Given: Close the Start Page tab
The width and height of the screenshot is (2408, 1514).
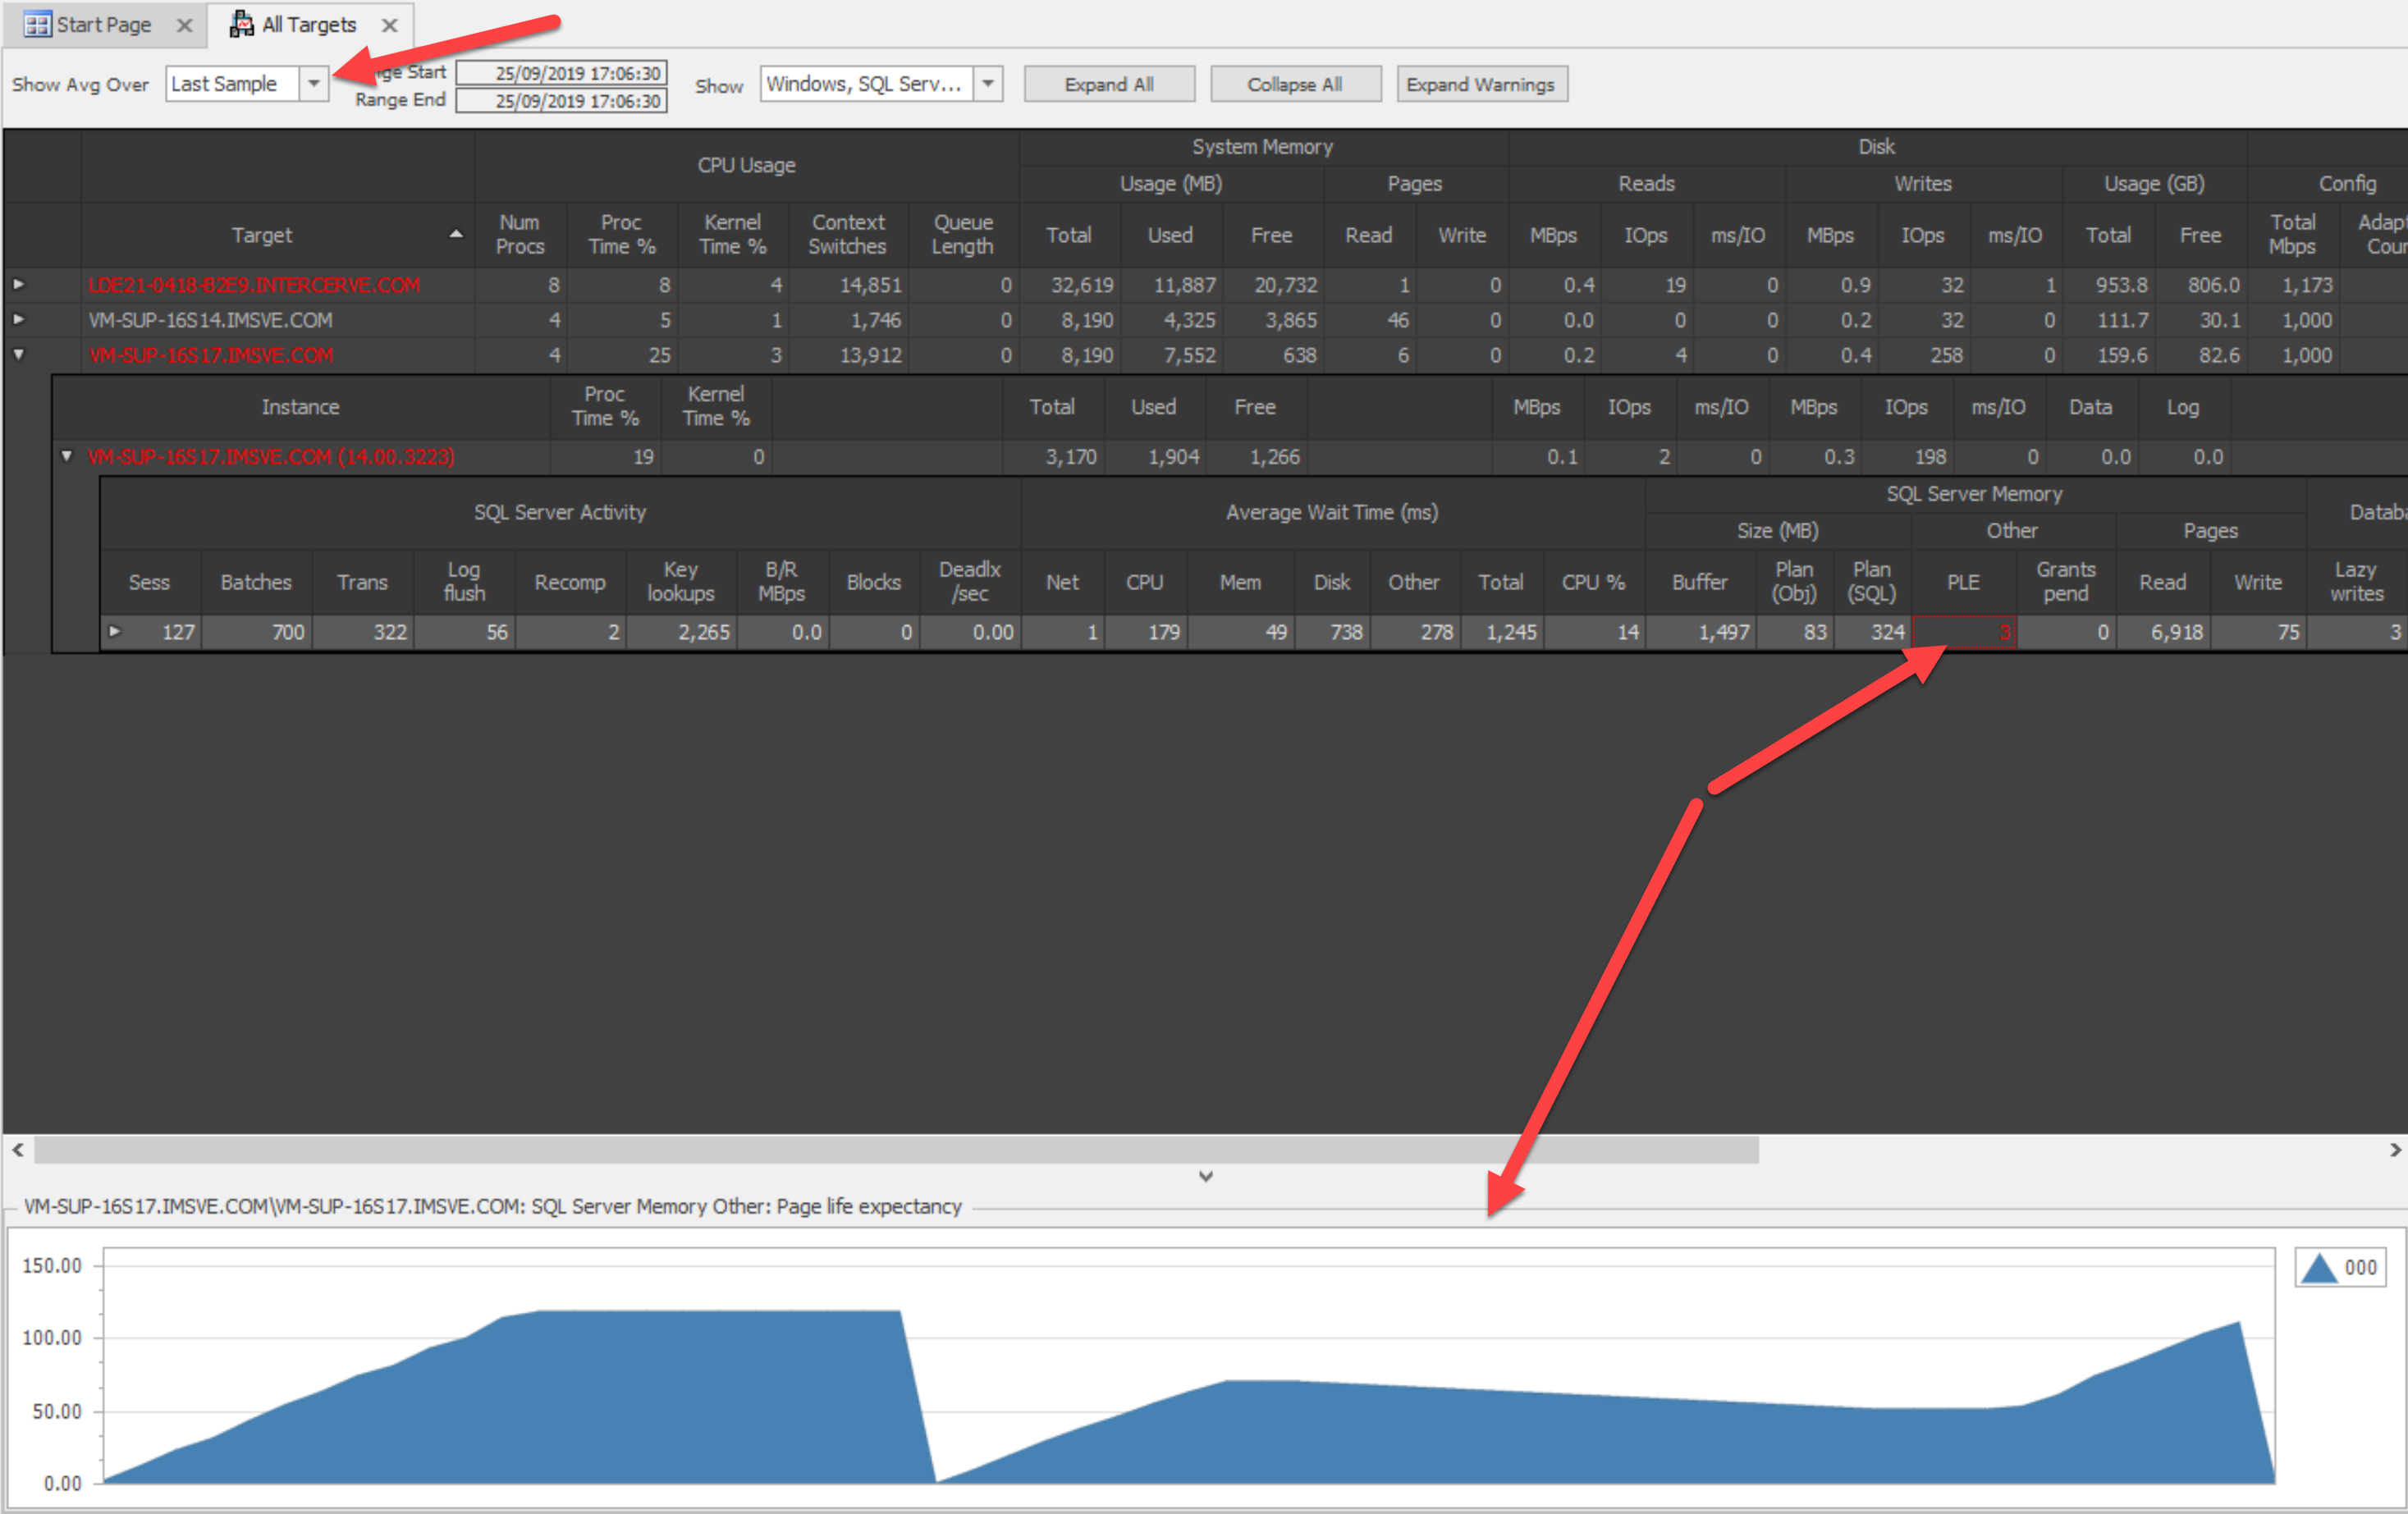Looking at the screenshot, I should coord(184,25).
